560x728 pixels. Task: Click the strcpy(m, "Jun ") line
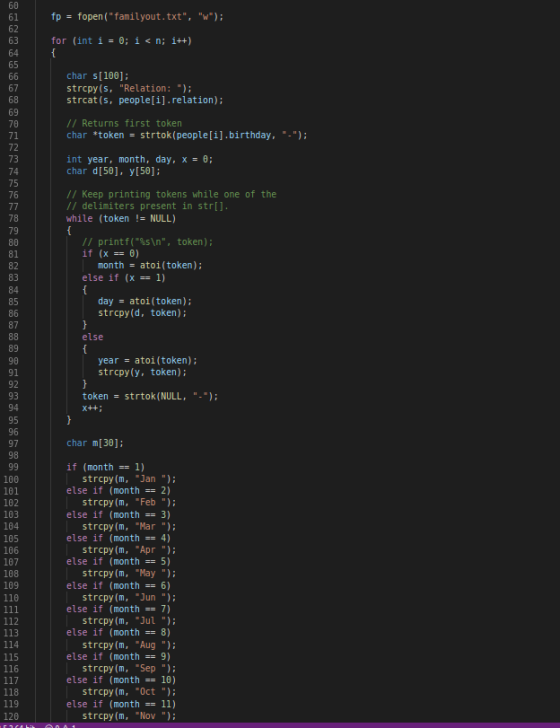click(x=129, y=598)
